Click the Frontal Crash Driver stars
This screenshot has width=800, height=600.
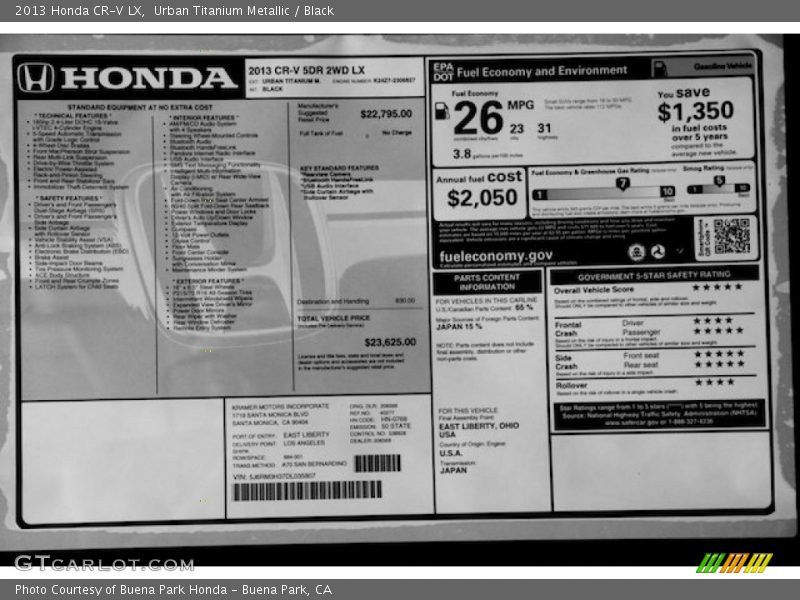click(713, 320)
